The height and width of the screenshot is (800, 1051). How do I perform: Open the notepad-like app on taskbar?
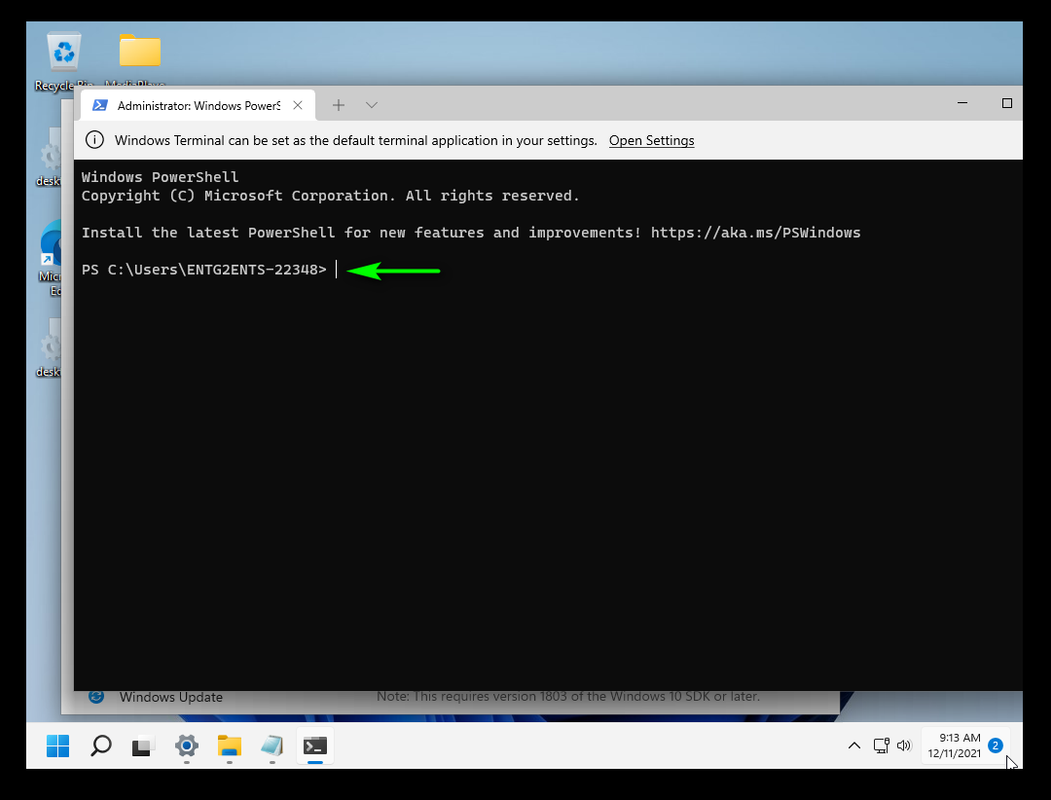click(x=272, y=746)
